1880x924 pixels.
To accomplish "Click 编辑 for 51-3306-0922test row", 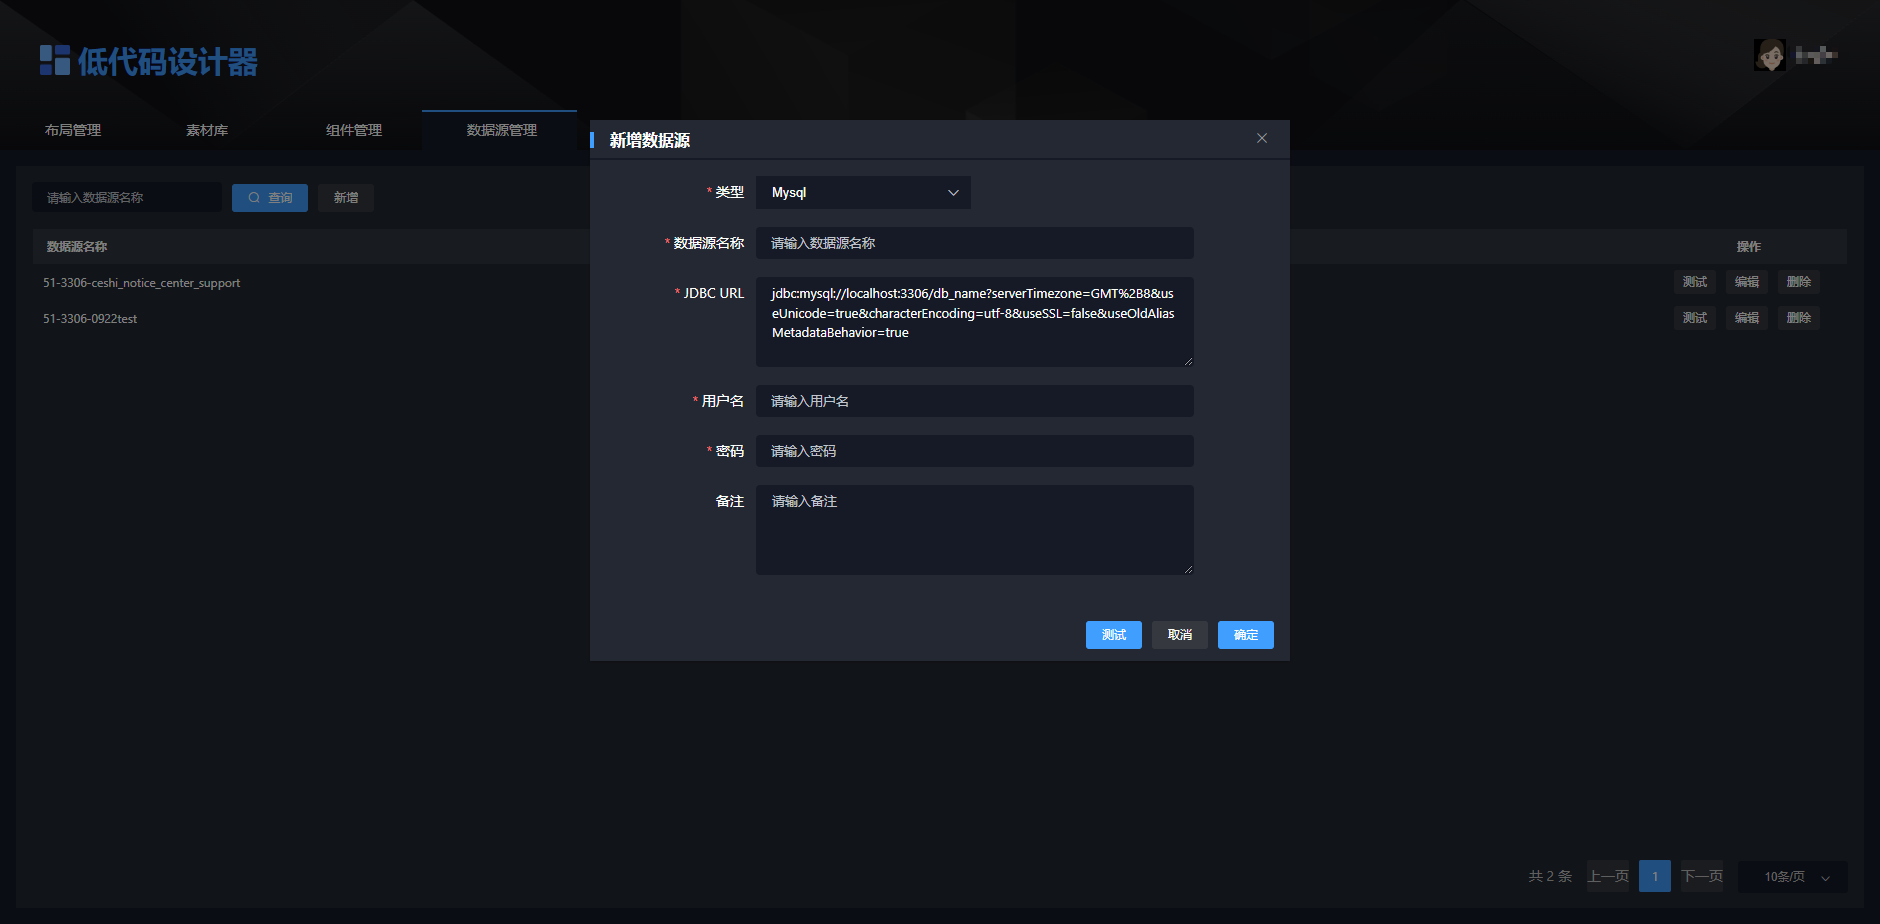I will (1747, 318).
